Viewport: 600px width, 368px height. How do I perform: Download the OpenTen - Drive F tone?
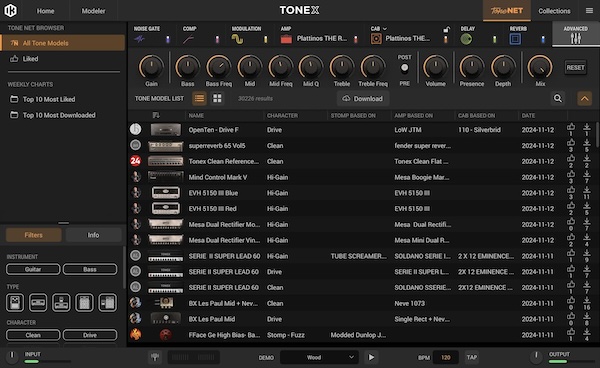coord(587,127)
